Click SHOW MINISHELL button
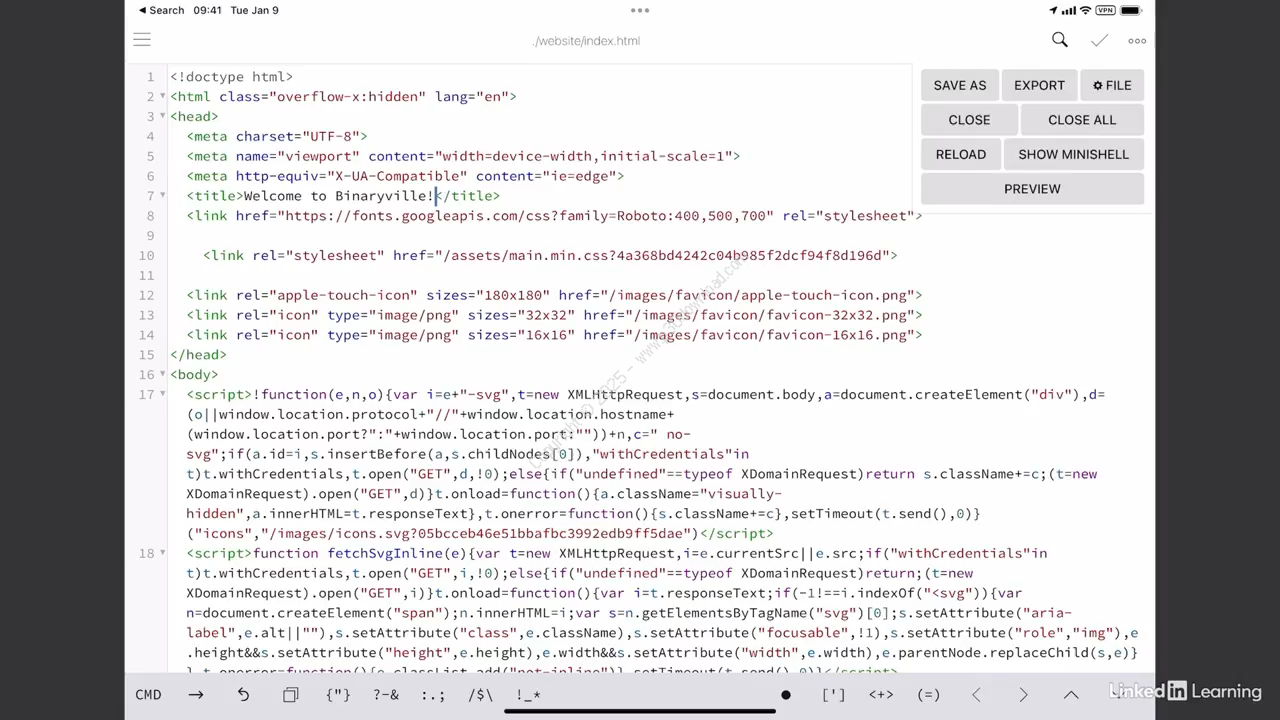 (x=1073, y=154)
